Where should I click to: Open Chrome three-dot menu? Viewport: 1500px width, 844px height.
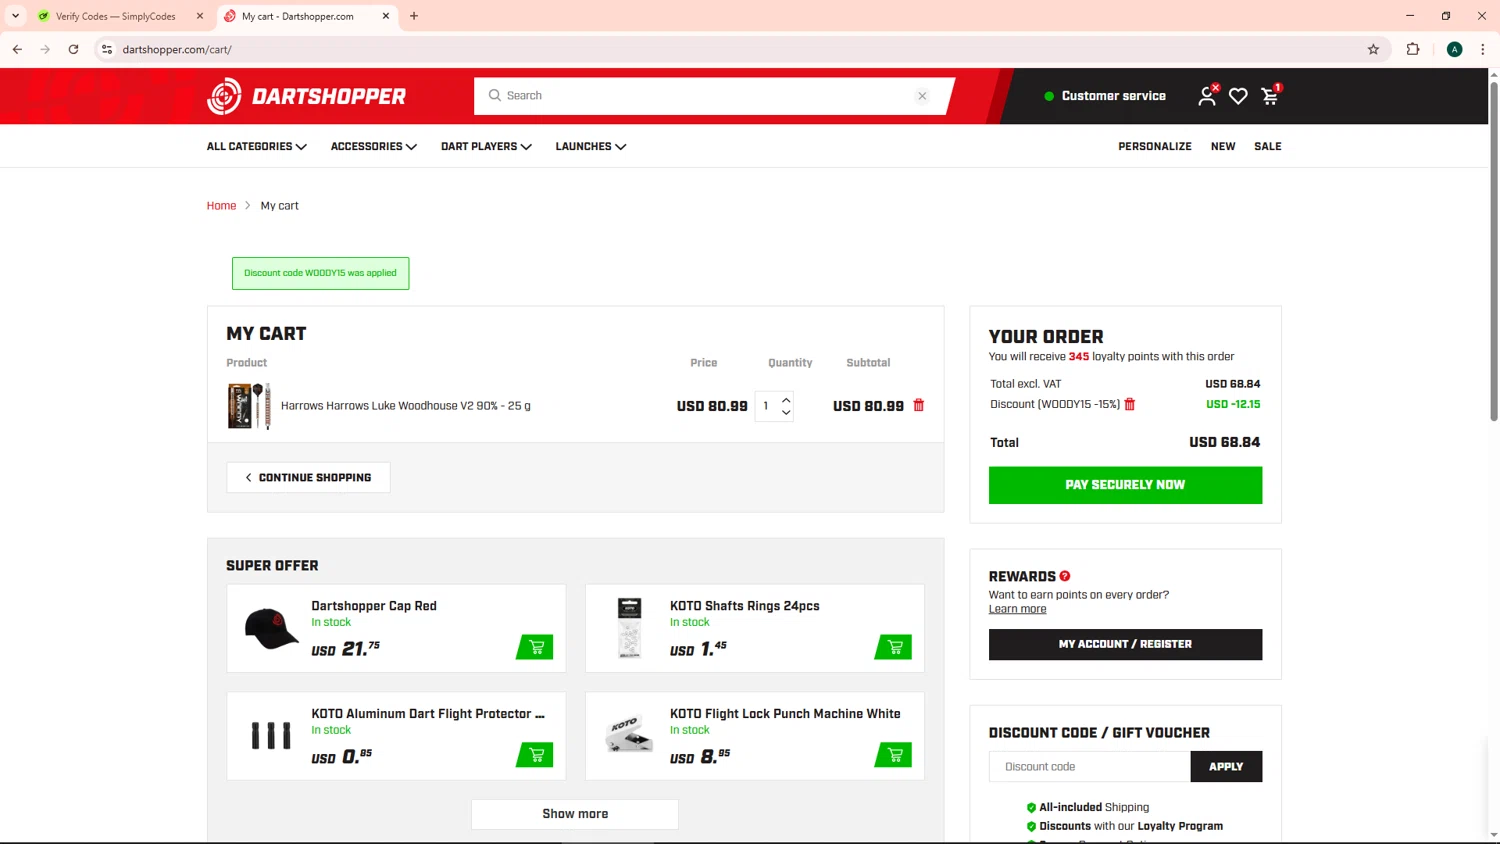[x=1483, y=49]
